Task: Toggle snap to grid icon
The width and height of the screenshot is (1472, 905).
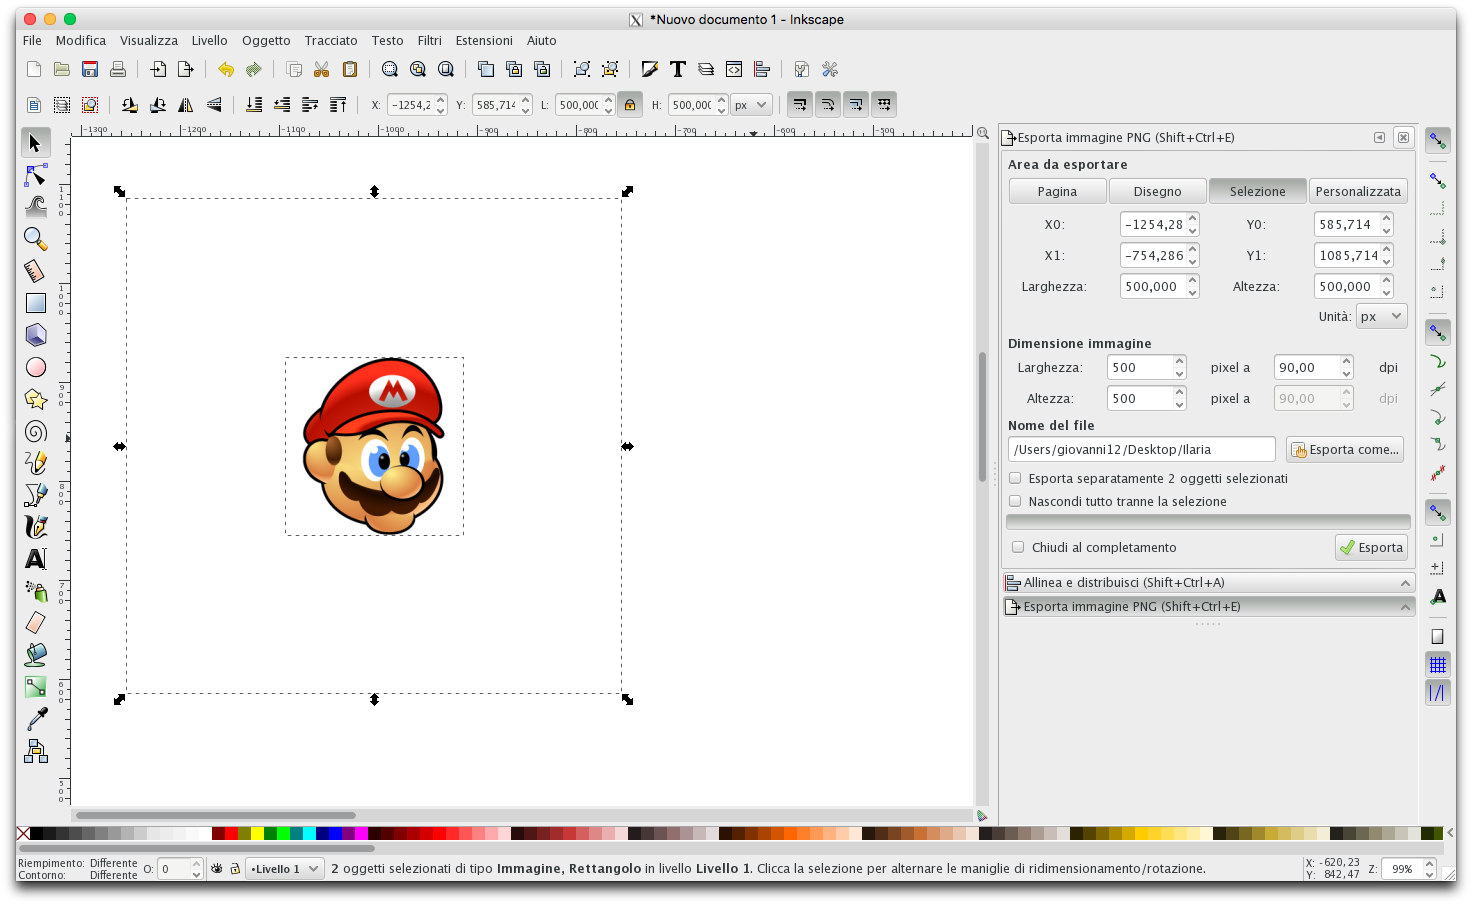Action: 1438,665
